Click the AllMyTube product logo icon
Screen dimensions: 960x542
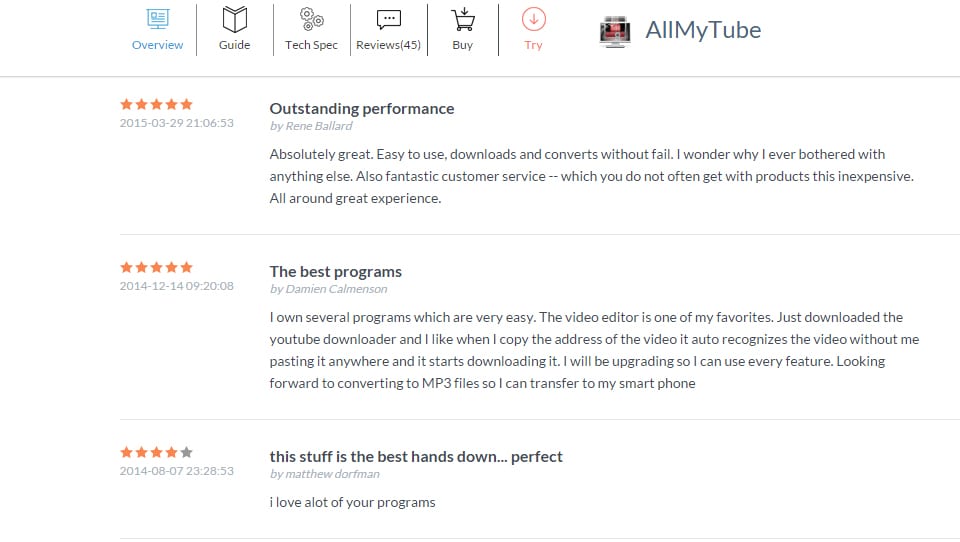pyautogui.click(x=615, y=31)
